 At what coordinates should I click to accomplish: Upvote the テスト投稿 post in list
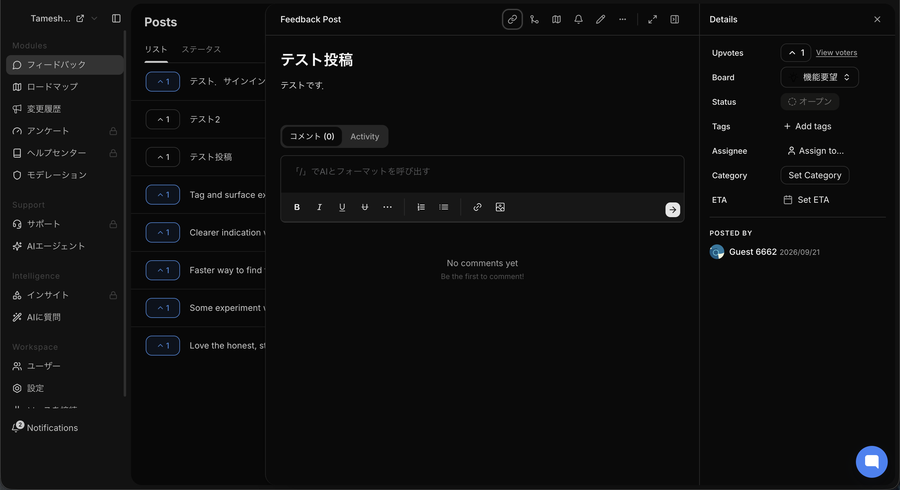[x=162, y=157]
